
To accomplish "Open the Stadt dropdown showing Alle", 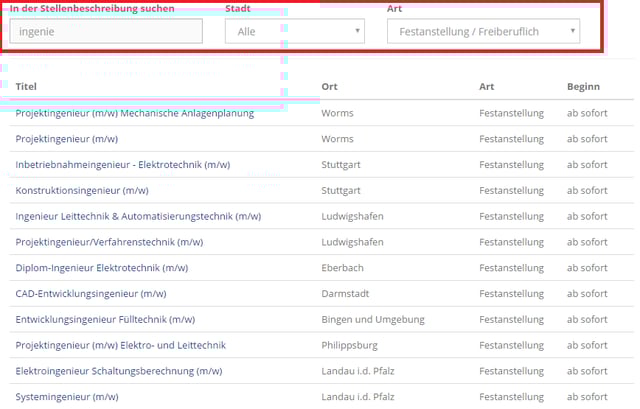I will coord(295,31).
